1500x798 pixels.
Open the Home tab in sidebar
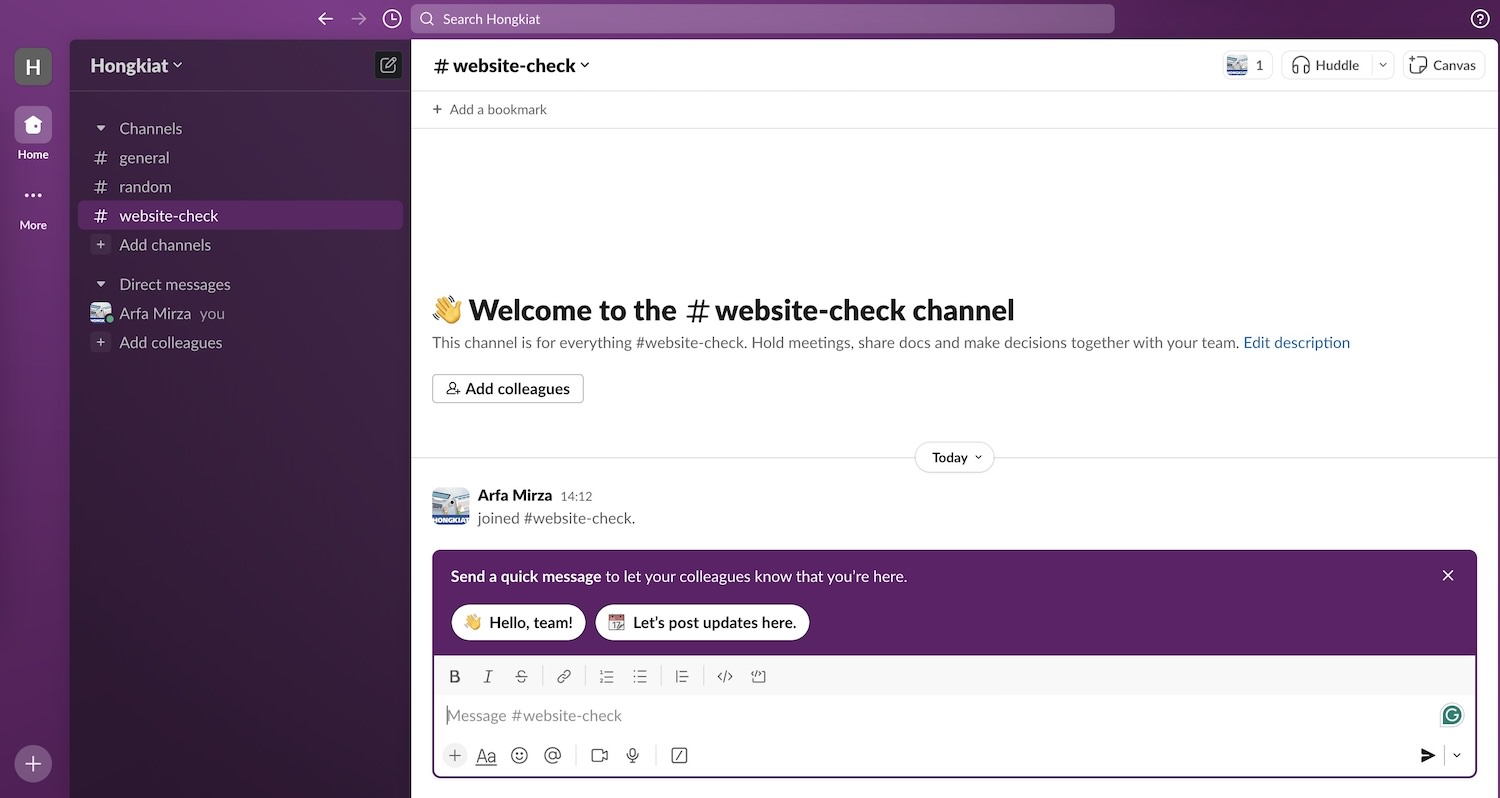click(33, 134)
